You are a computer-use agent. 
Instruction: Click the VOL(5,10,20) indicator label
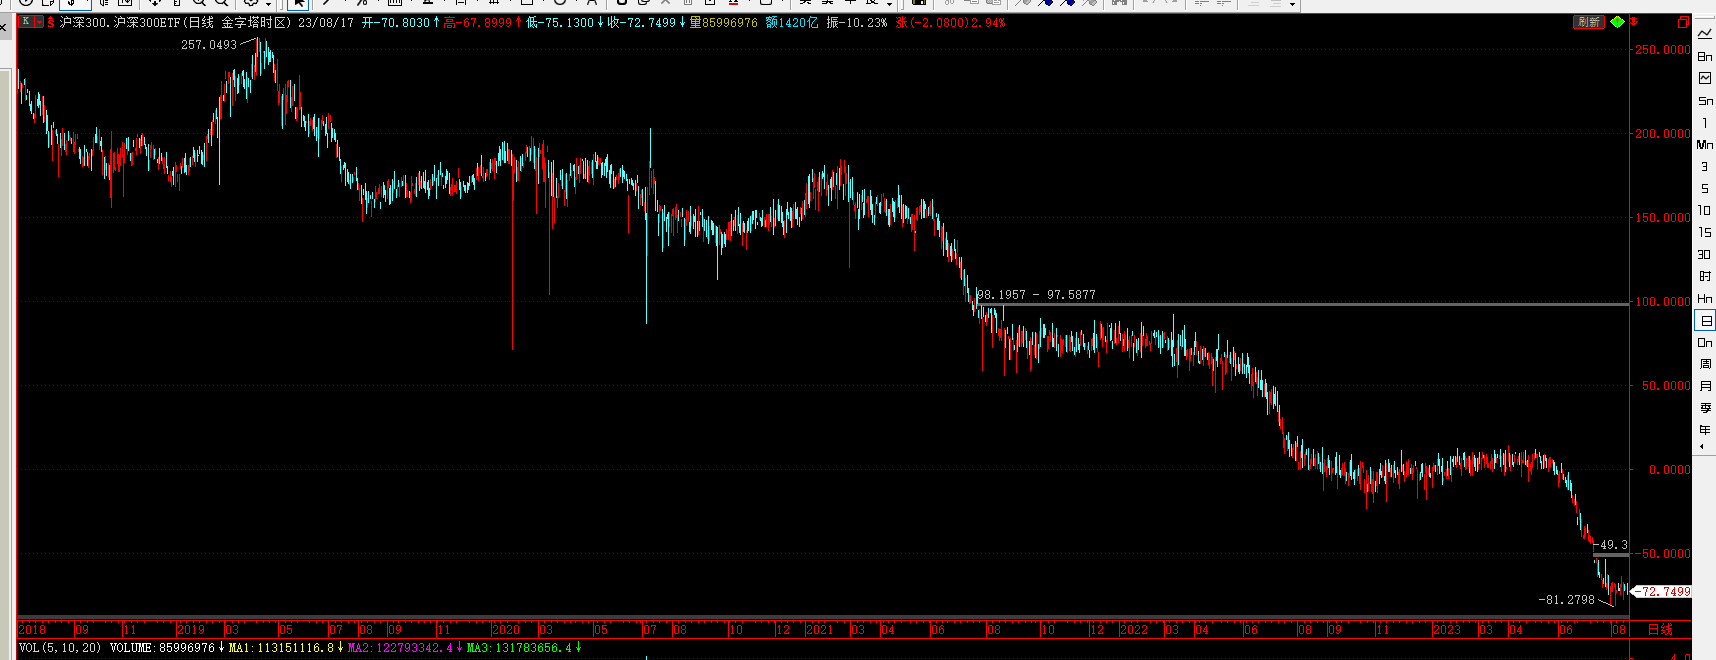click(x=60, y=648)
